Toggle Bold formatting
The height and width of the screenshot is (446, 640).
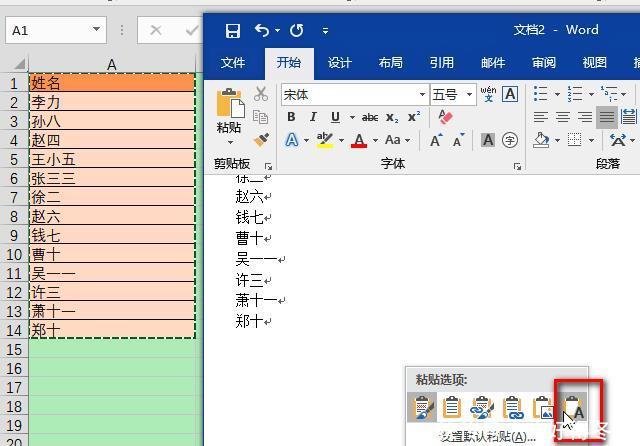point(291,117)
